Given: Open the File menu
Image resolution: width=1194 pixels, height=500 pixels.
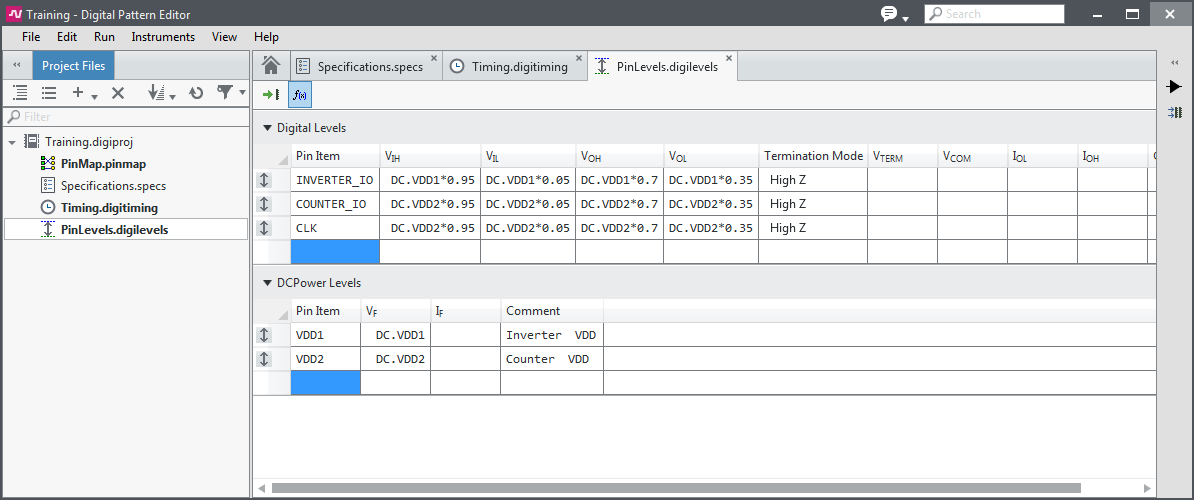Looking at the screenshot, I should coord(31,37).
